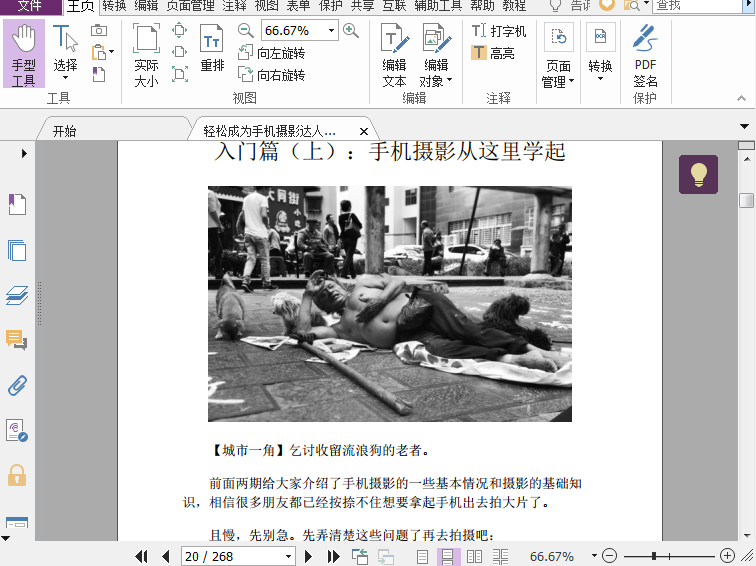This screenshot has width=756, height=566.
Task: Switch to the Convert (转换) ribbon tab
Action: [114, 6]
